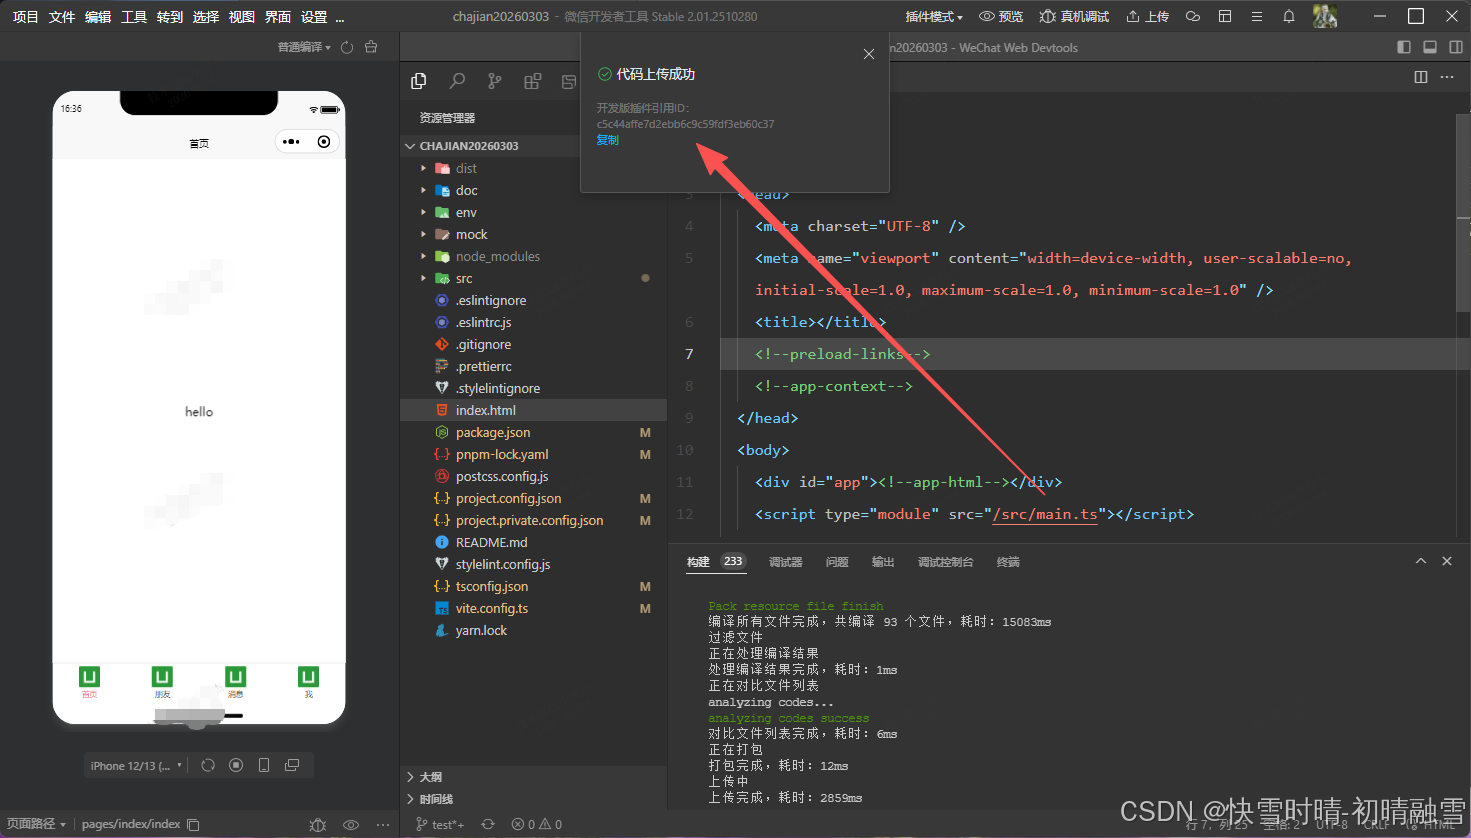Click the 真机调试 remote debug button
This screenshot has height=838, width=1471.
point(1075,17)
